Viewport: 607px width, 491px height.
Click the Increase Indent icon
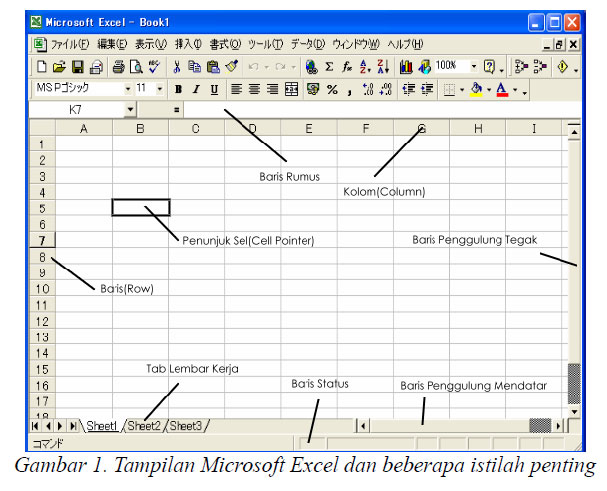pos(427,89)
